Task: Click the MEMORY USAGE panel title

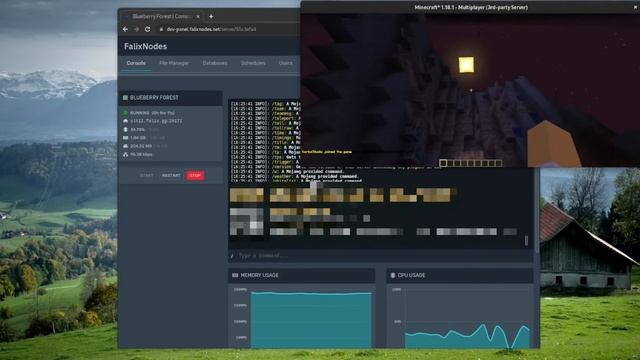Action: tap(259, 276)
